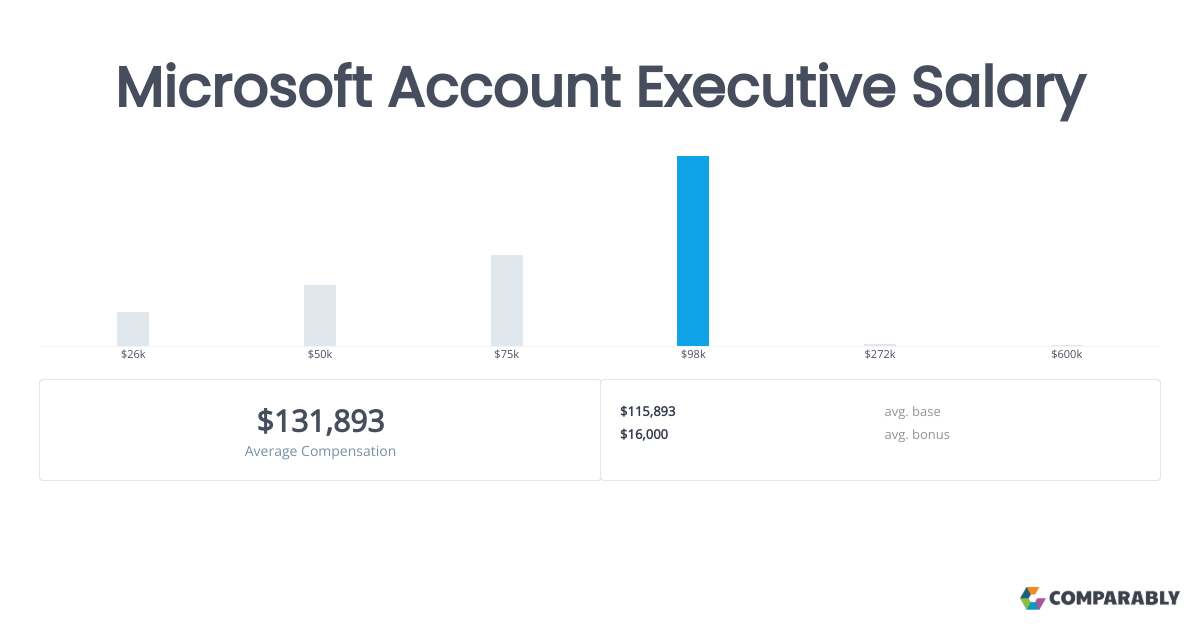Click the avg. base label
The width and height of the screenshot is (1200, 630).
pos(912,411)
